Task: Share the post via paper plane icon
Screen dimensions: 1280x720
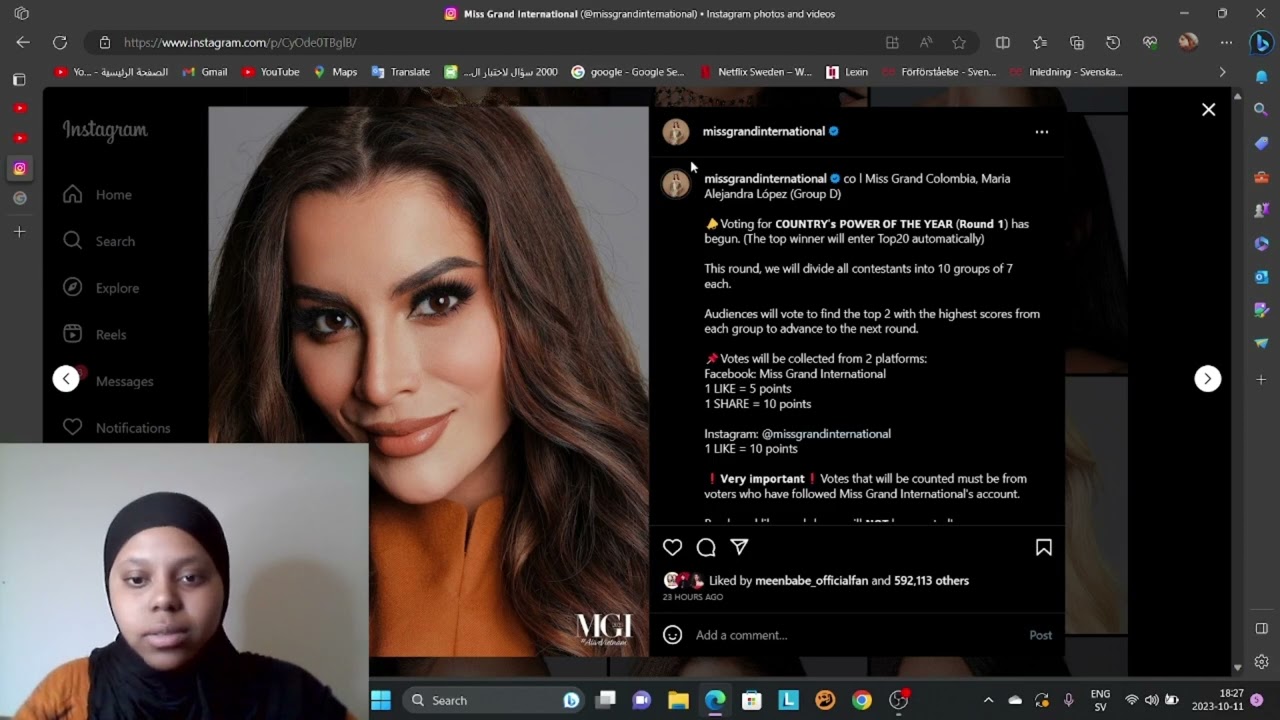Action: click(739, 547)
